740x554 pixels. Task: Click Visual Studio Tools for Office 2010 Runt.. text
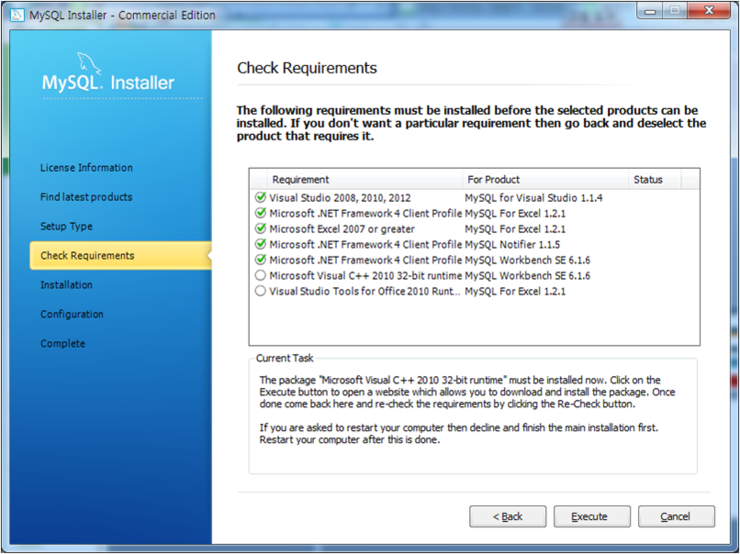pos(364,291)
